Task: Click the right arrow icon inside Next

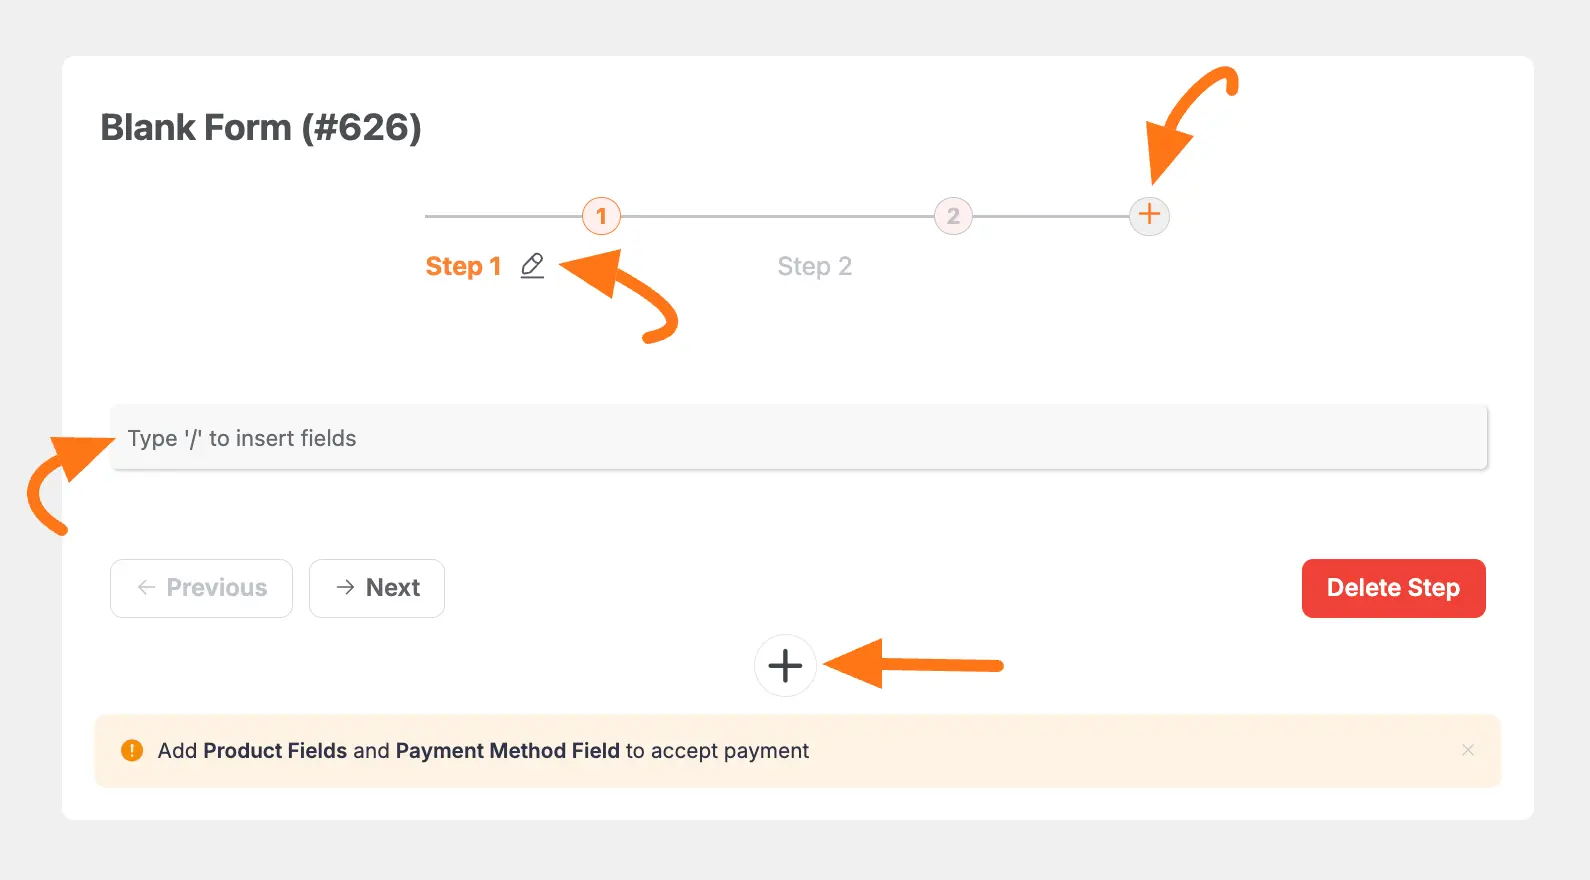Action: (345, 588)
